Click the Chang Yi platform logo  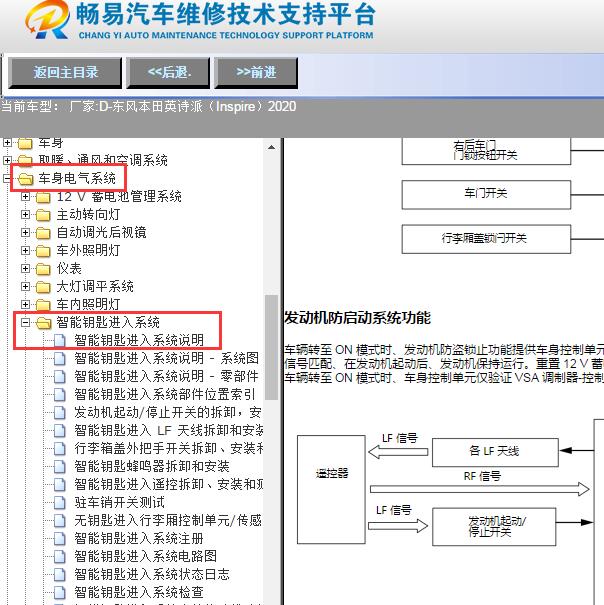(x=47, y=20)
